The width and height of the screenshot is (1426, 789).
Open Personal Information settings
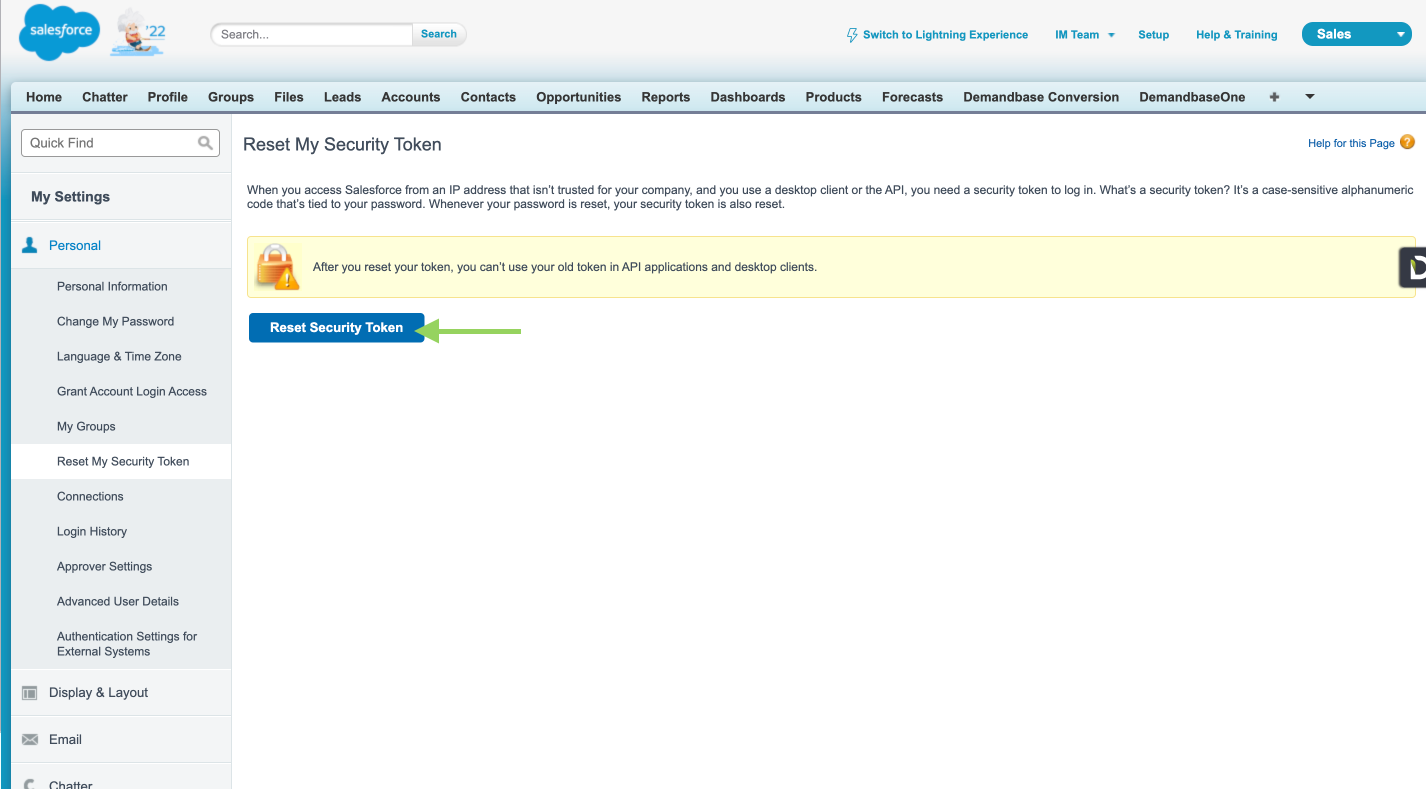tap(112, 286)
